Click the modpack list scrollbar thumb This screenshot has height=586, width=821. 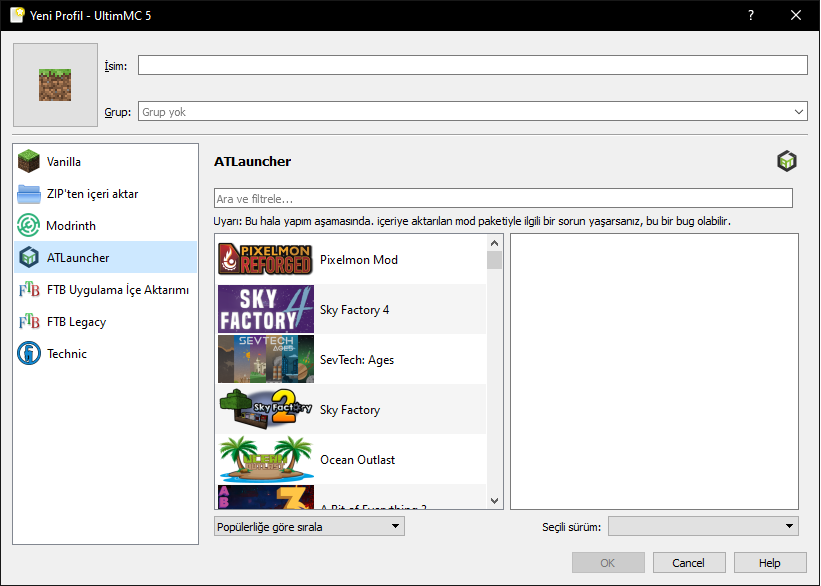[x=494, y=260]
